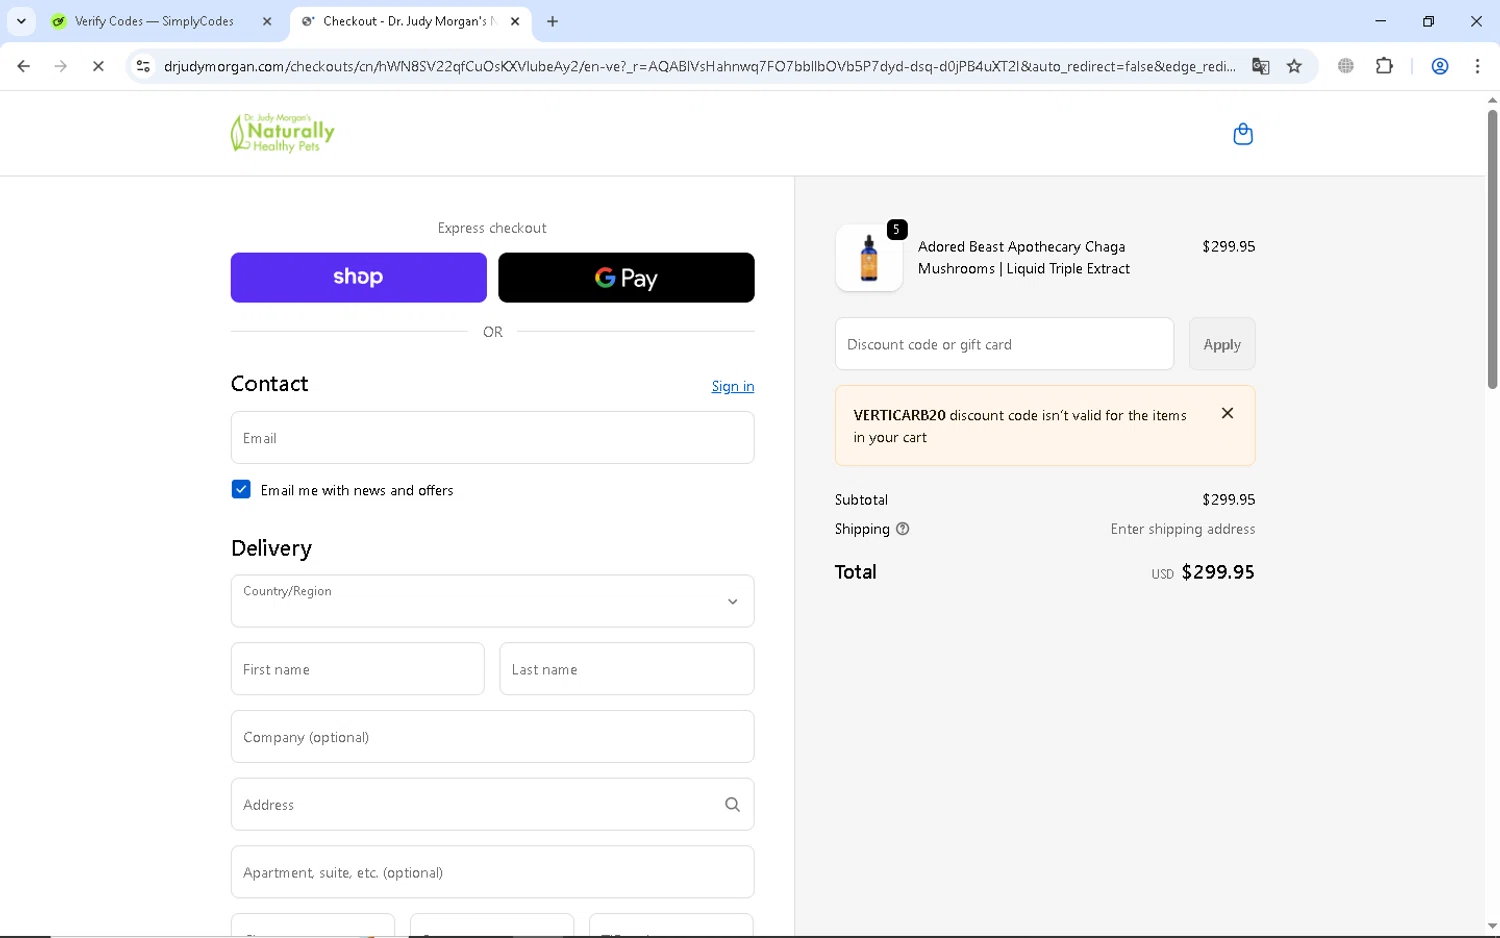Minimize the browser window
1500x938 pixels.
coord(1380,21)
